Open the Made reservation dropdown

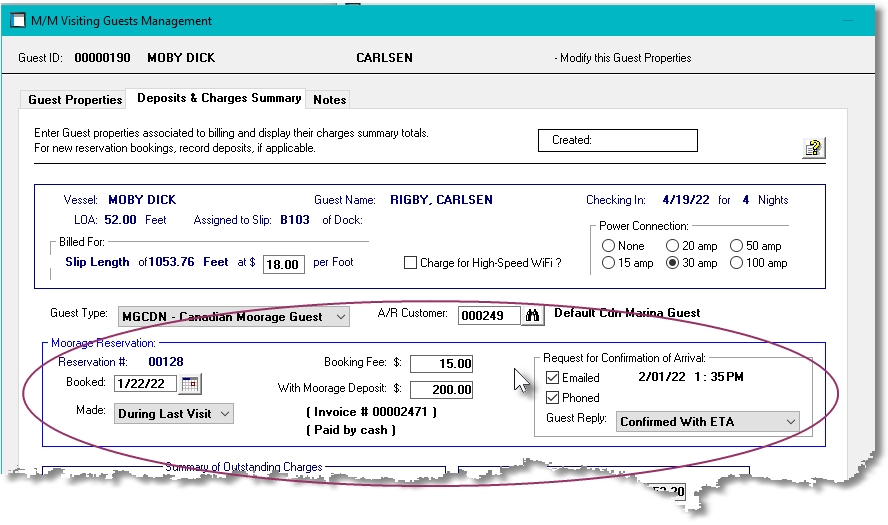[x=173, y=413]
